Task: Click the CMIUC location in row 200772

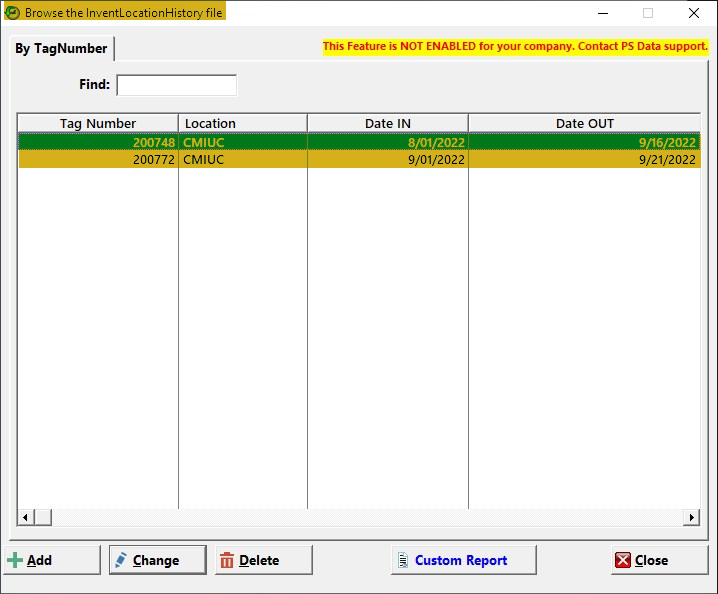Action: coord(243,159)
